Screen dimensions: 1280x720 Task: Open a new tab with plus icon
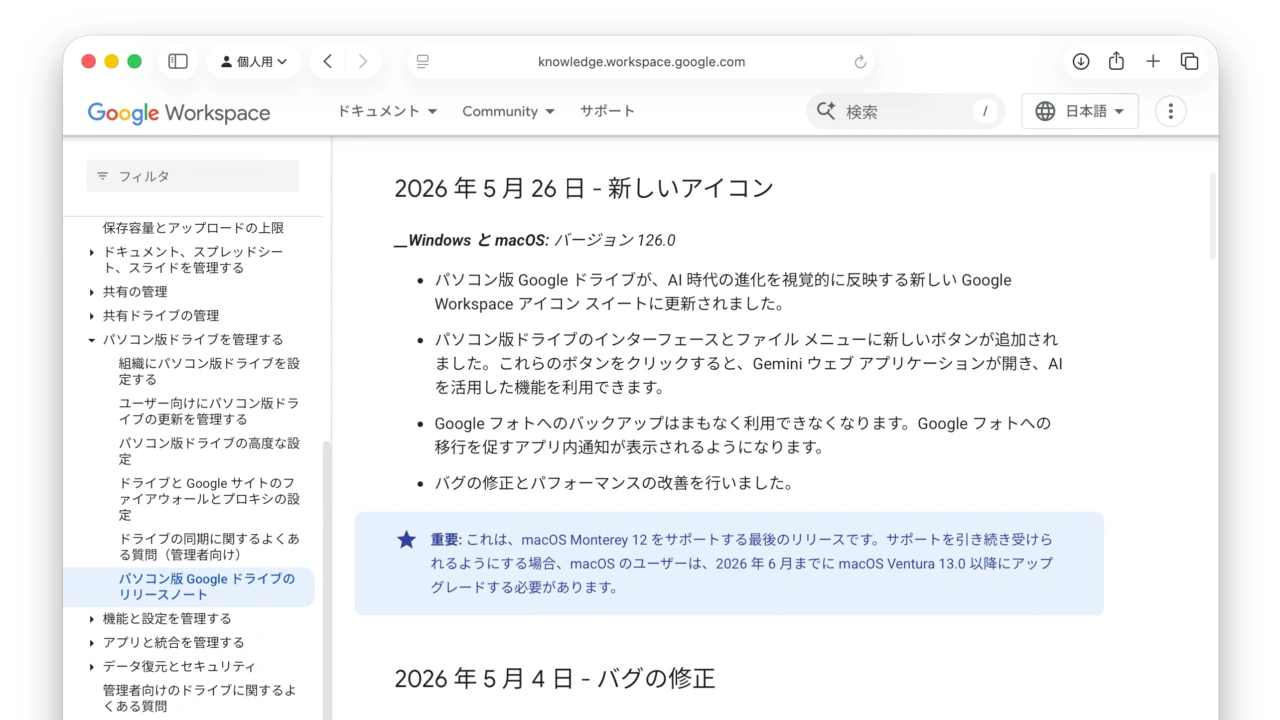[x=1153, y=61]
